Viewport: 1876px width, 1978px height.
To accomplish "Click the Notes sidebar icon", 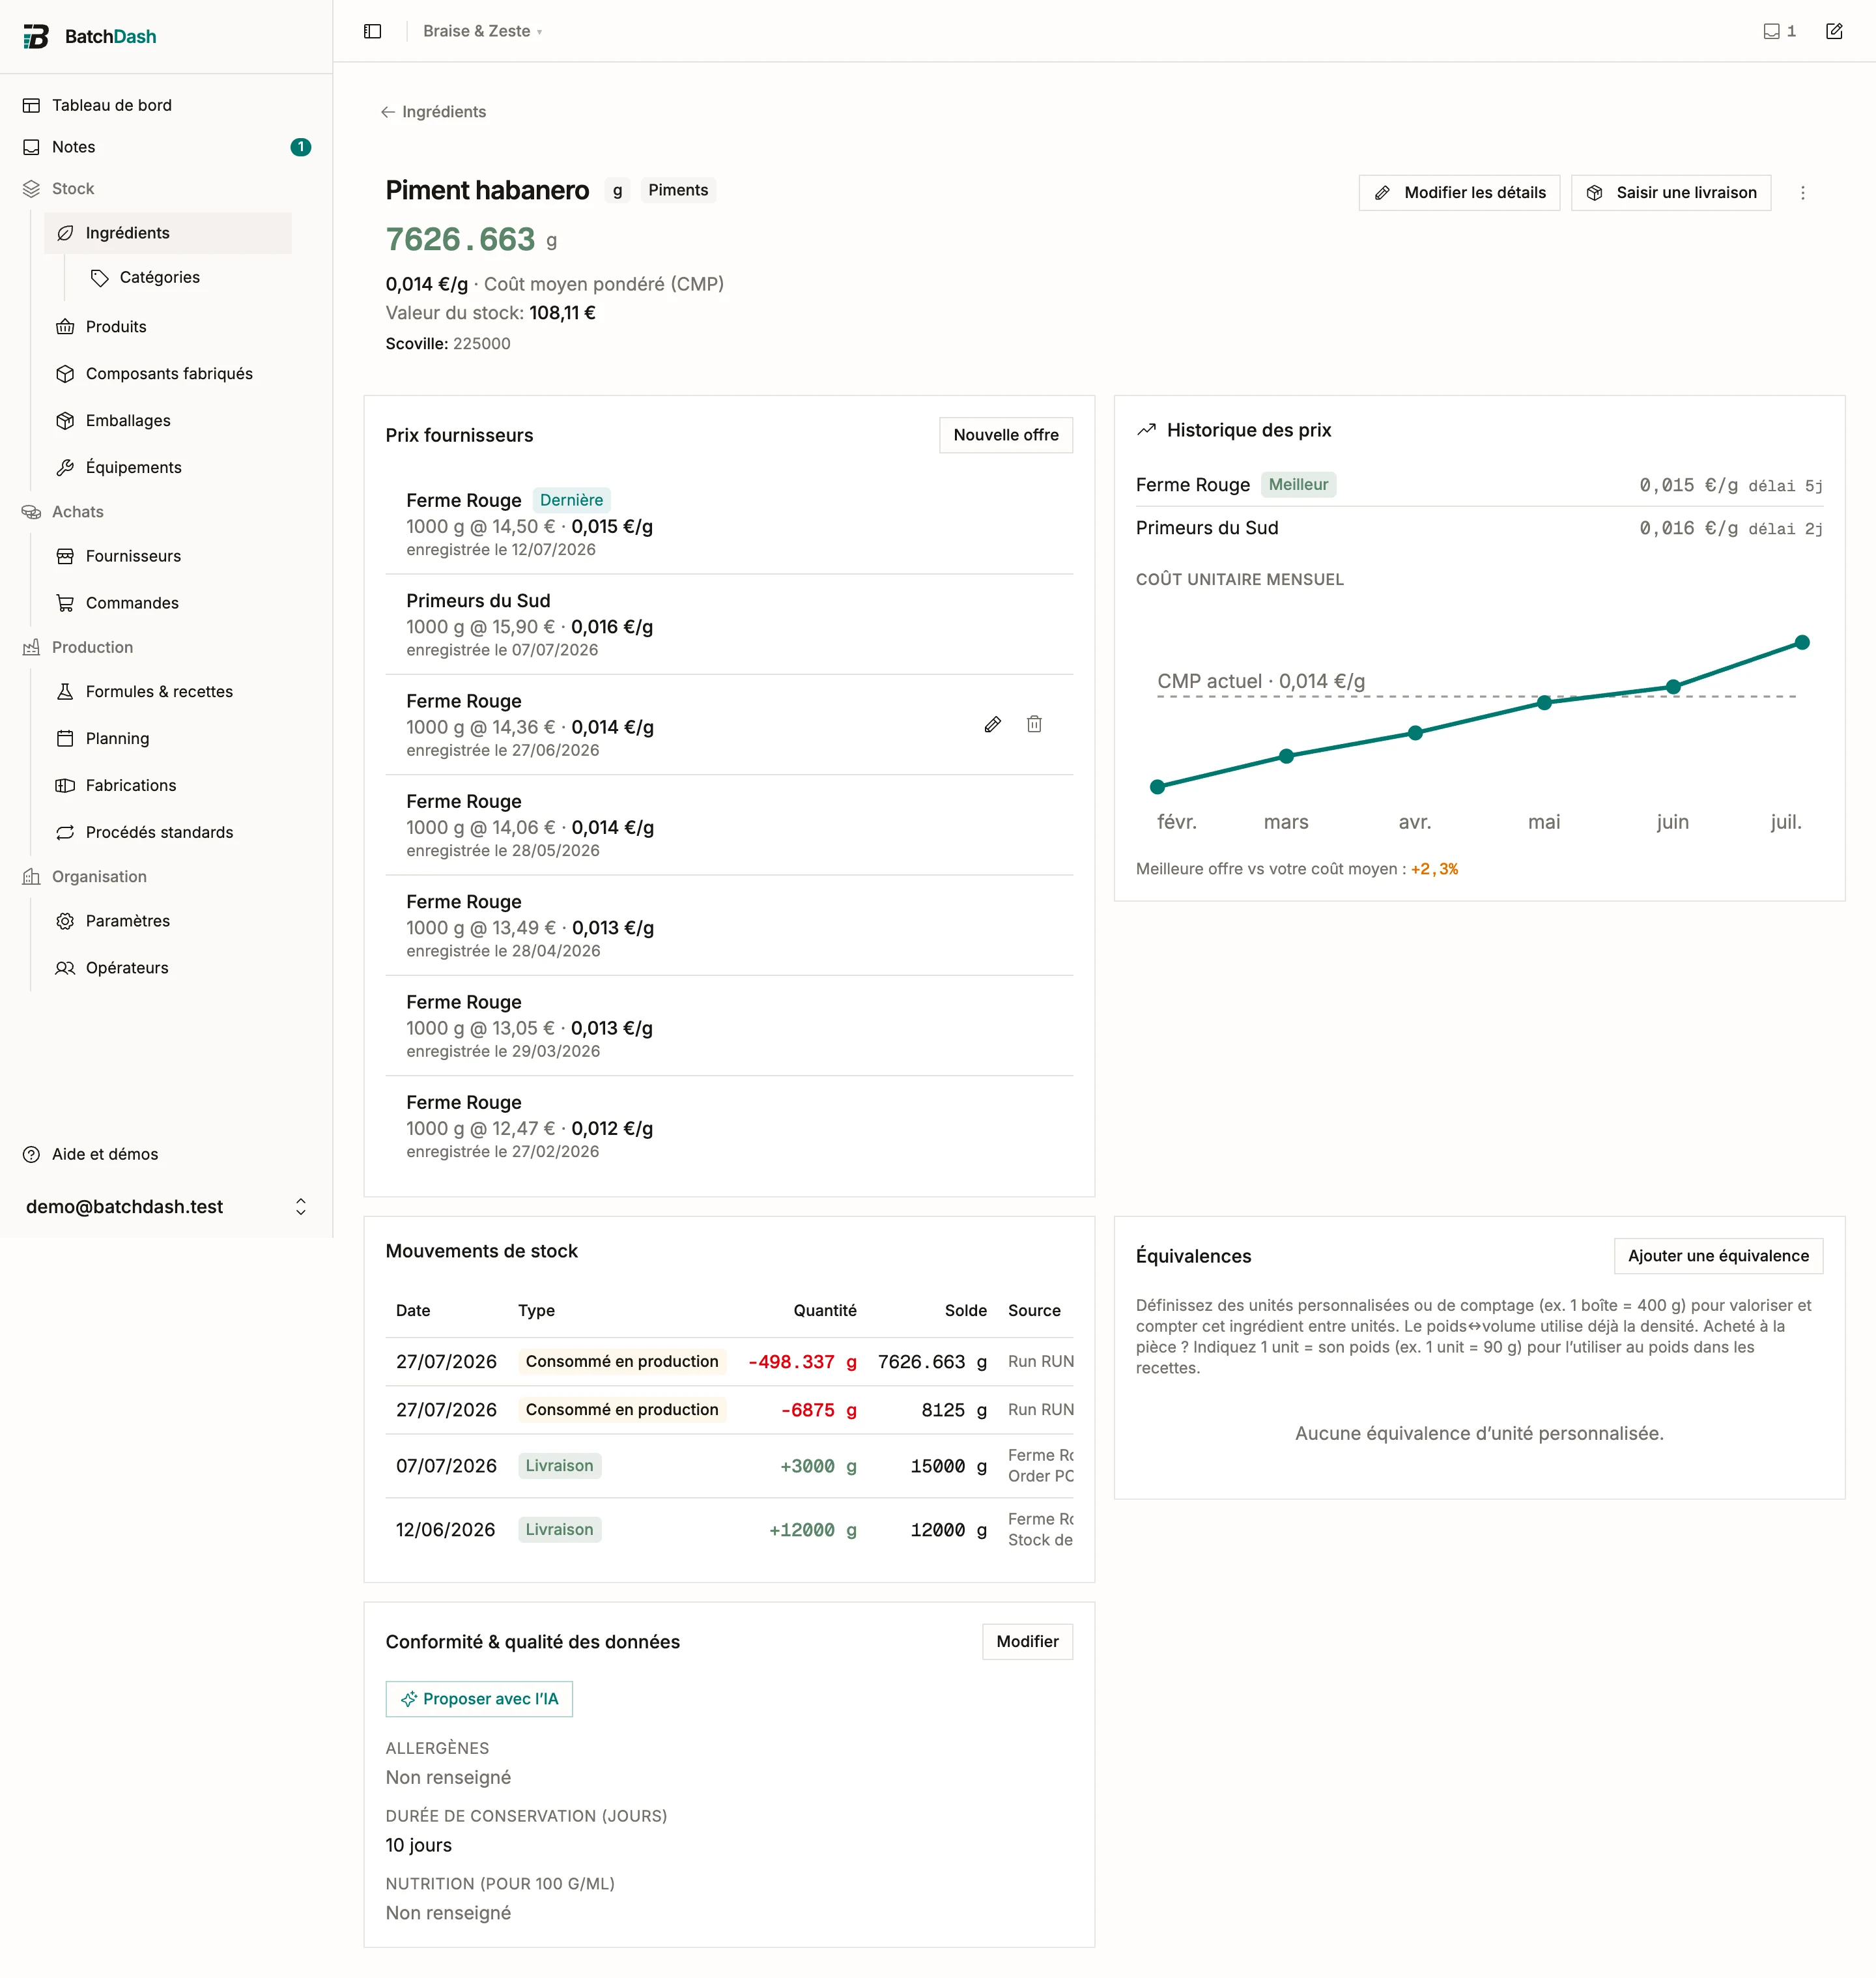I will 32,147.
